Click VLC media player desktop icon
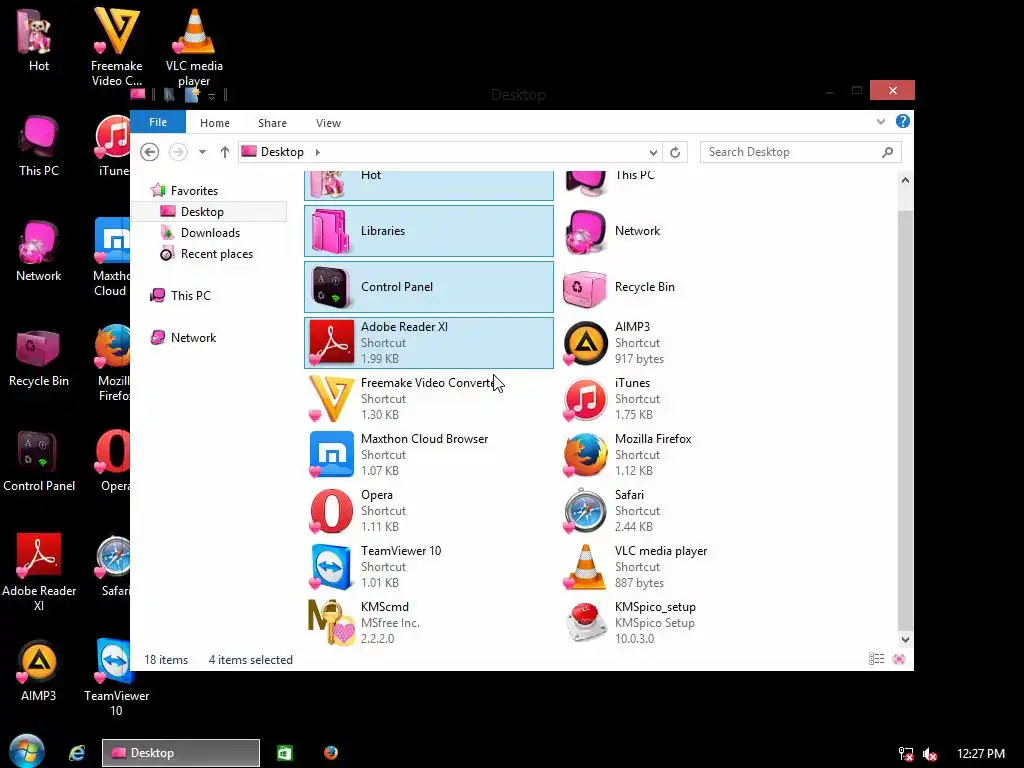This screenshot has width=1024, height=768. [x=194, y=47]
